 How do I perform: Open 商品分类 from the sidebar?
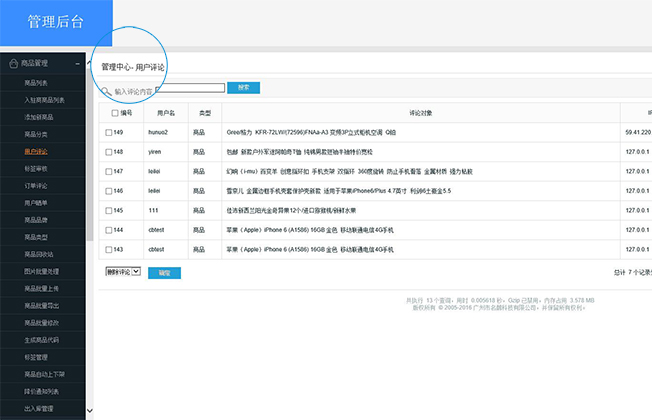coord(37,134)
